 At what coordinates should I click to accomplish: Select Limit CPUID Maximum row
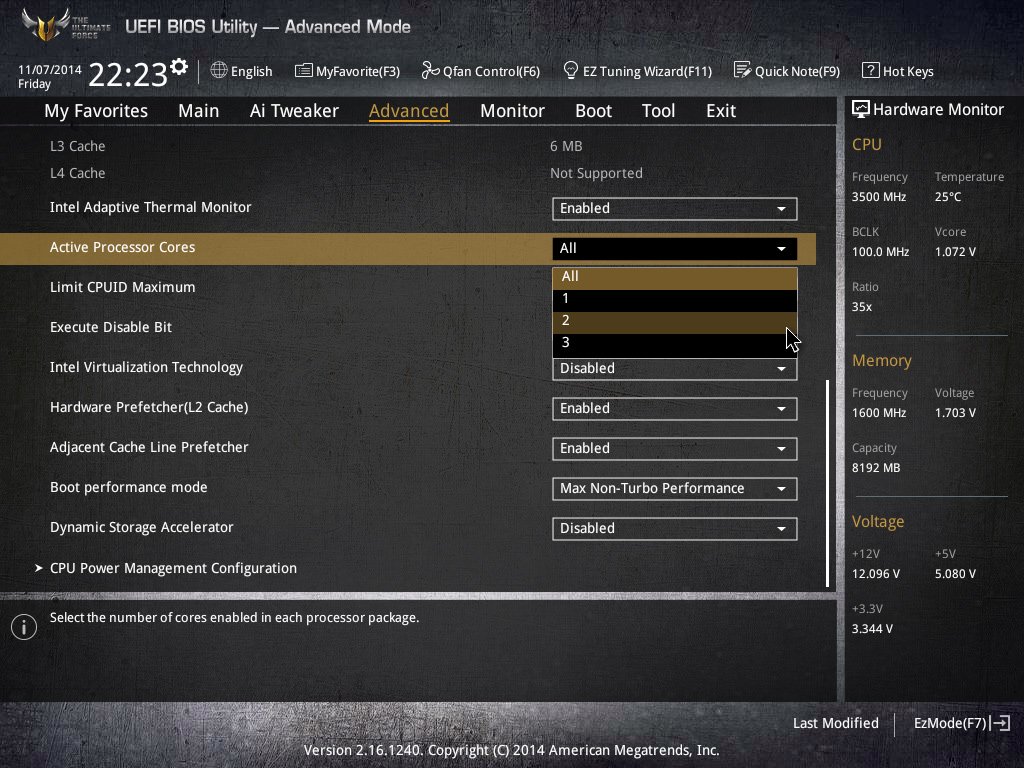(x=122, y=287)
